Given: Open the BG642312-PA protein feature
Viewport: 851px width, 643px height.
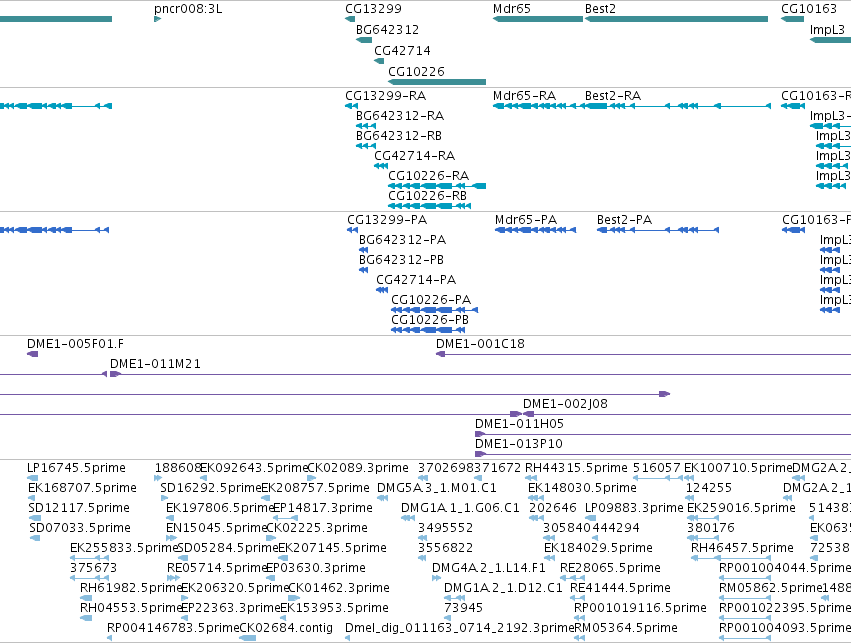Looking at the screenshot, I should tap(364, 250).
